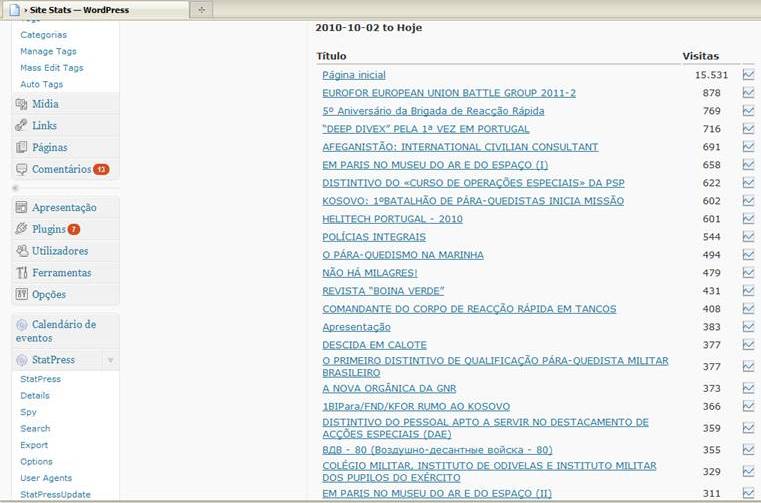Collapse the sidebar menu separator arrow
The image size is (761, 503).
[16, 188]
